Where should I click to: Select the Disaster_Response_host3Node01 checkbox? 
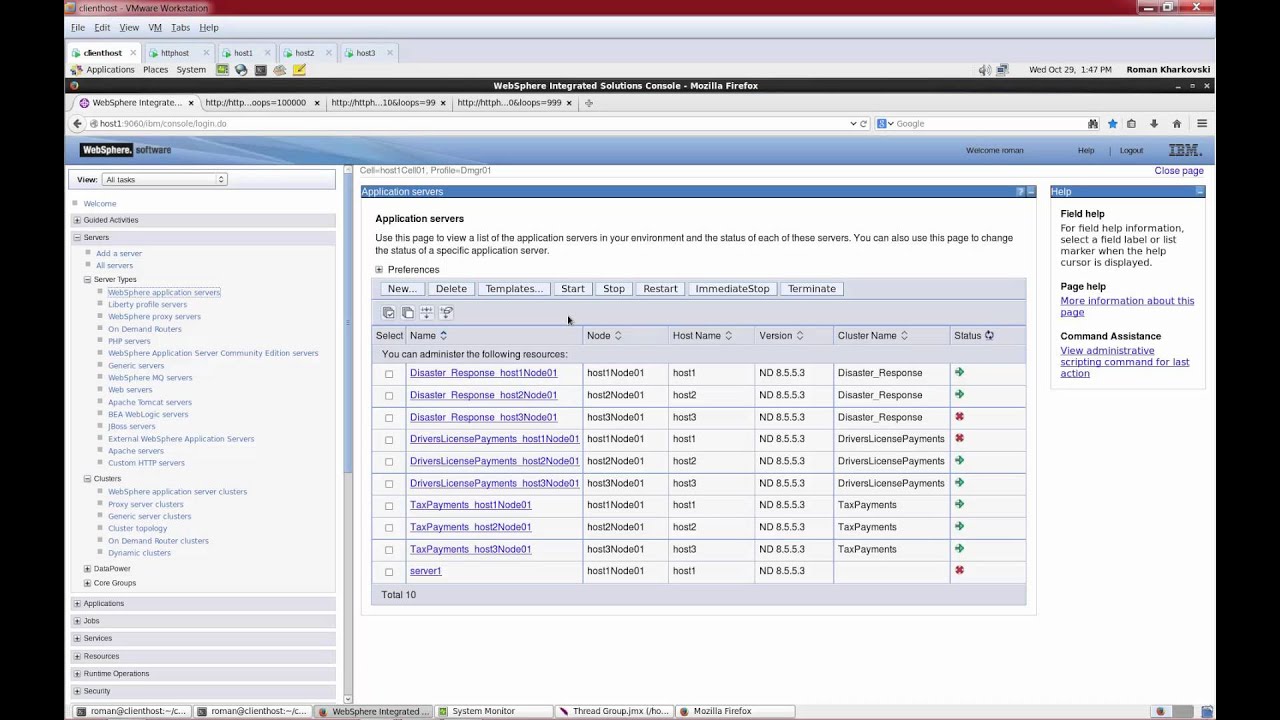pos(389,418)
